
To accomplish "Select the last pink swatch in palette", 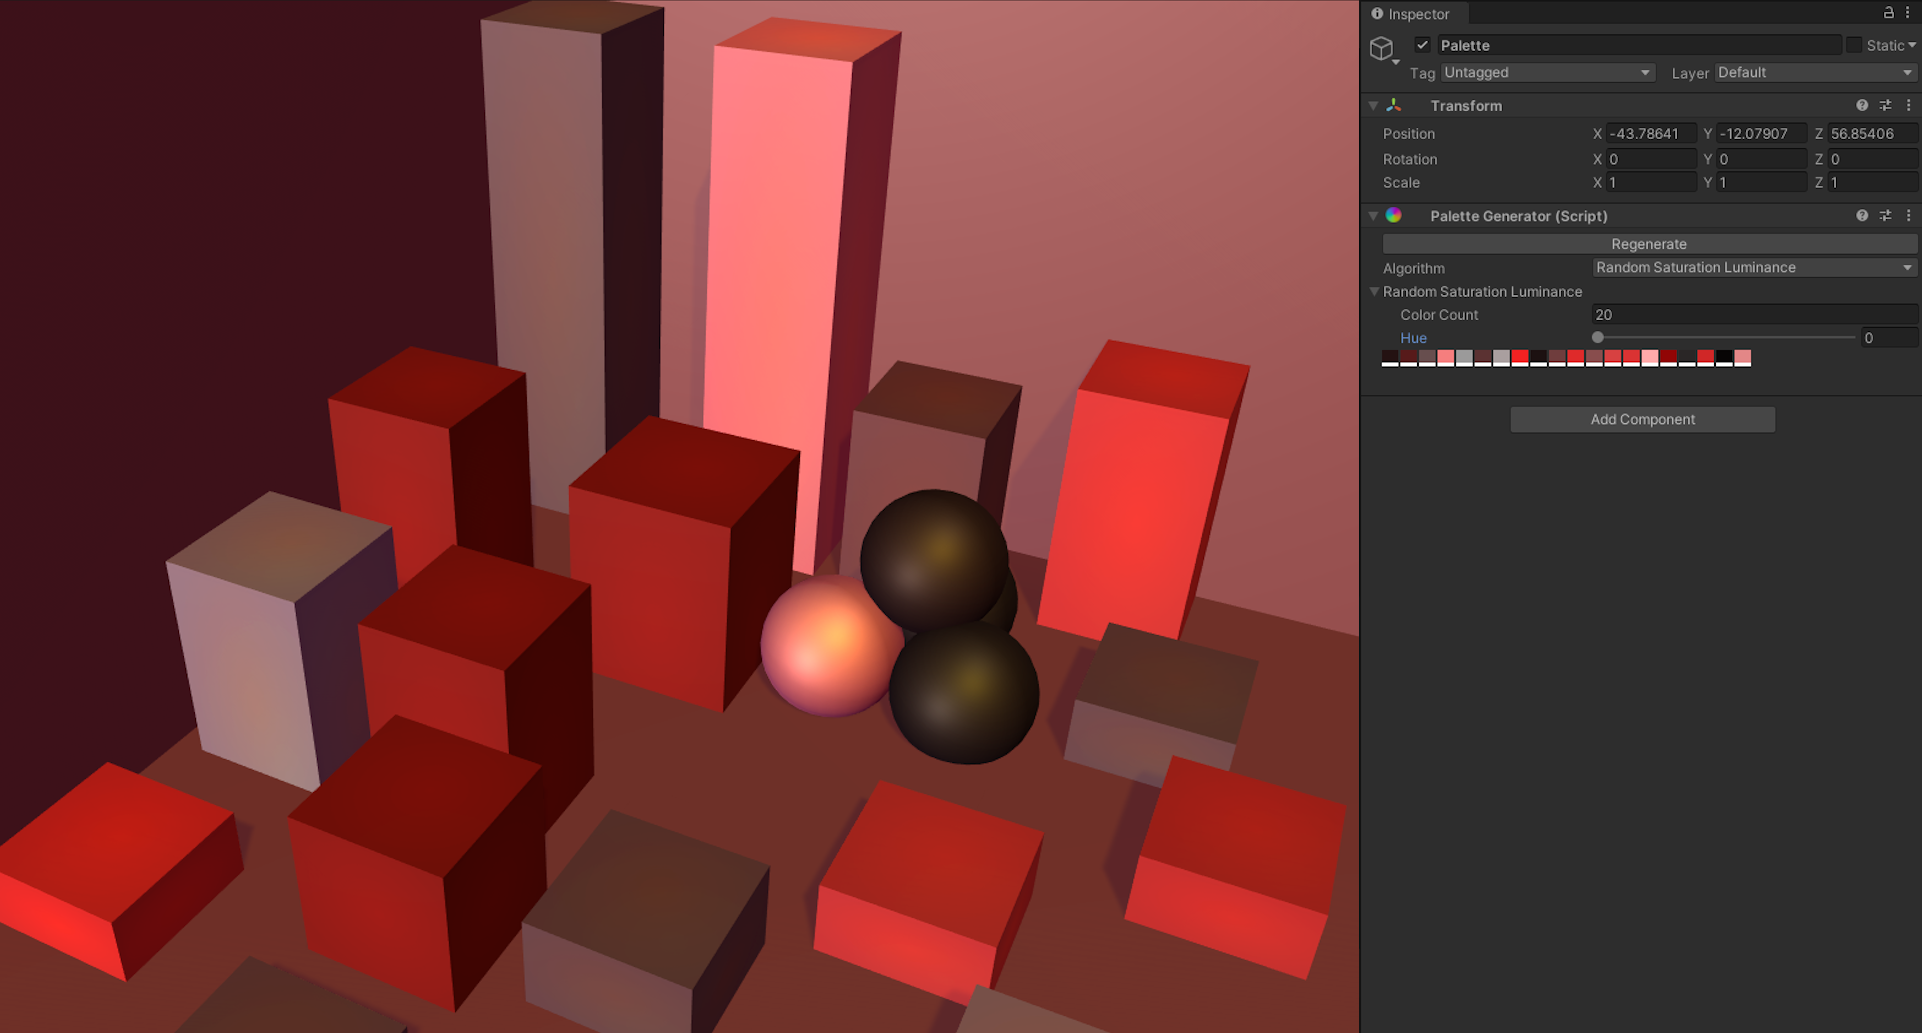I will pos(1743,358).
